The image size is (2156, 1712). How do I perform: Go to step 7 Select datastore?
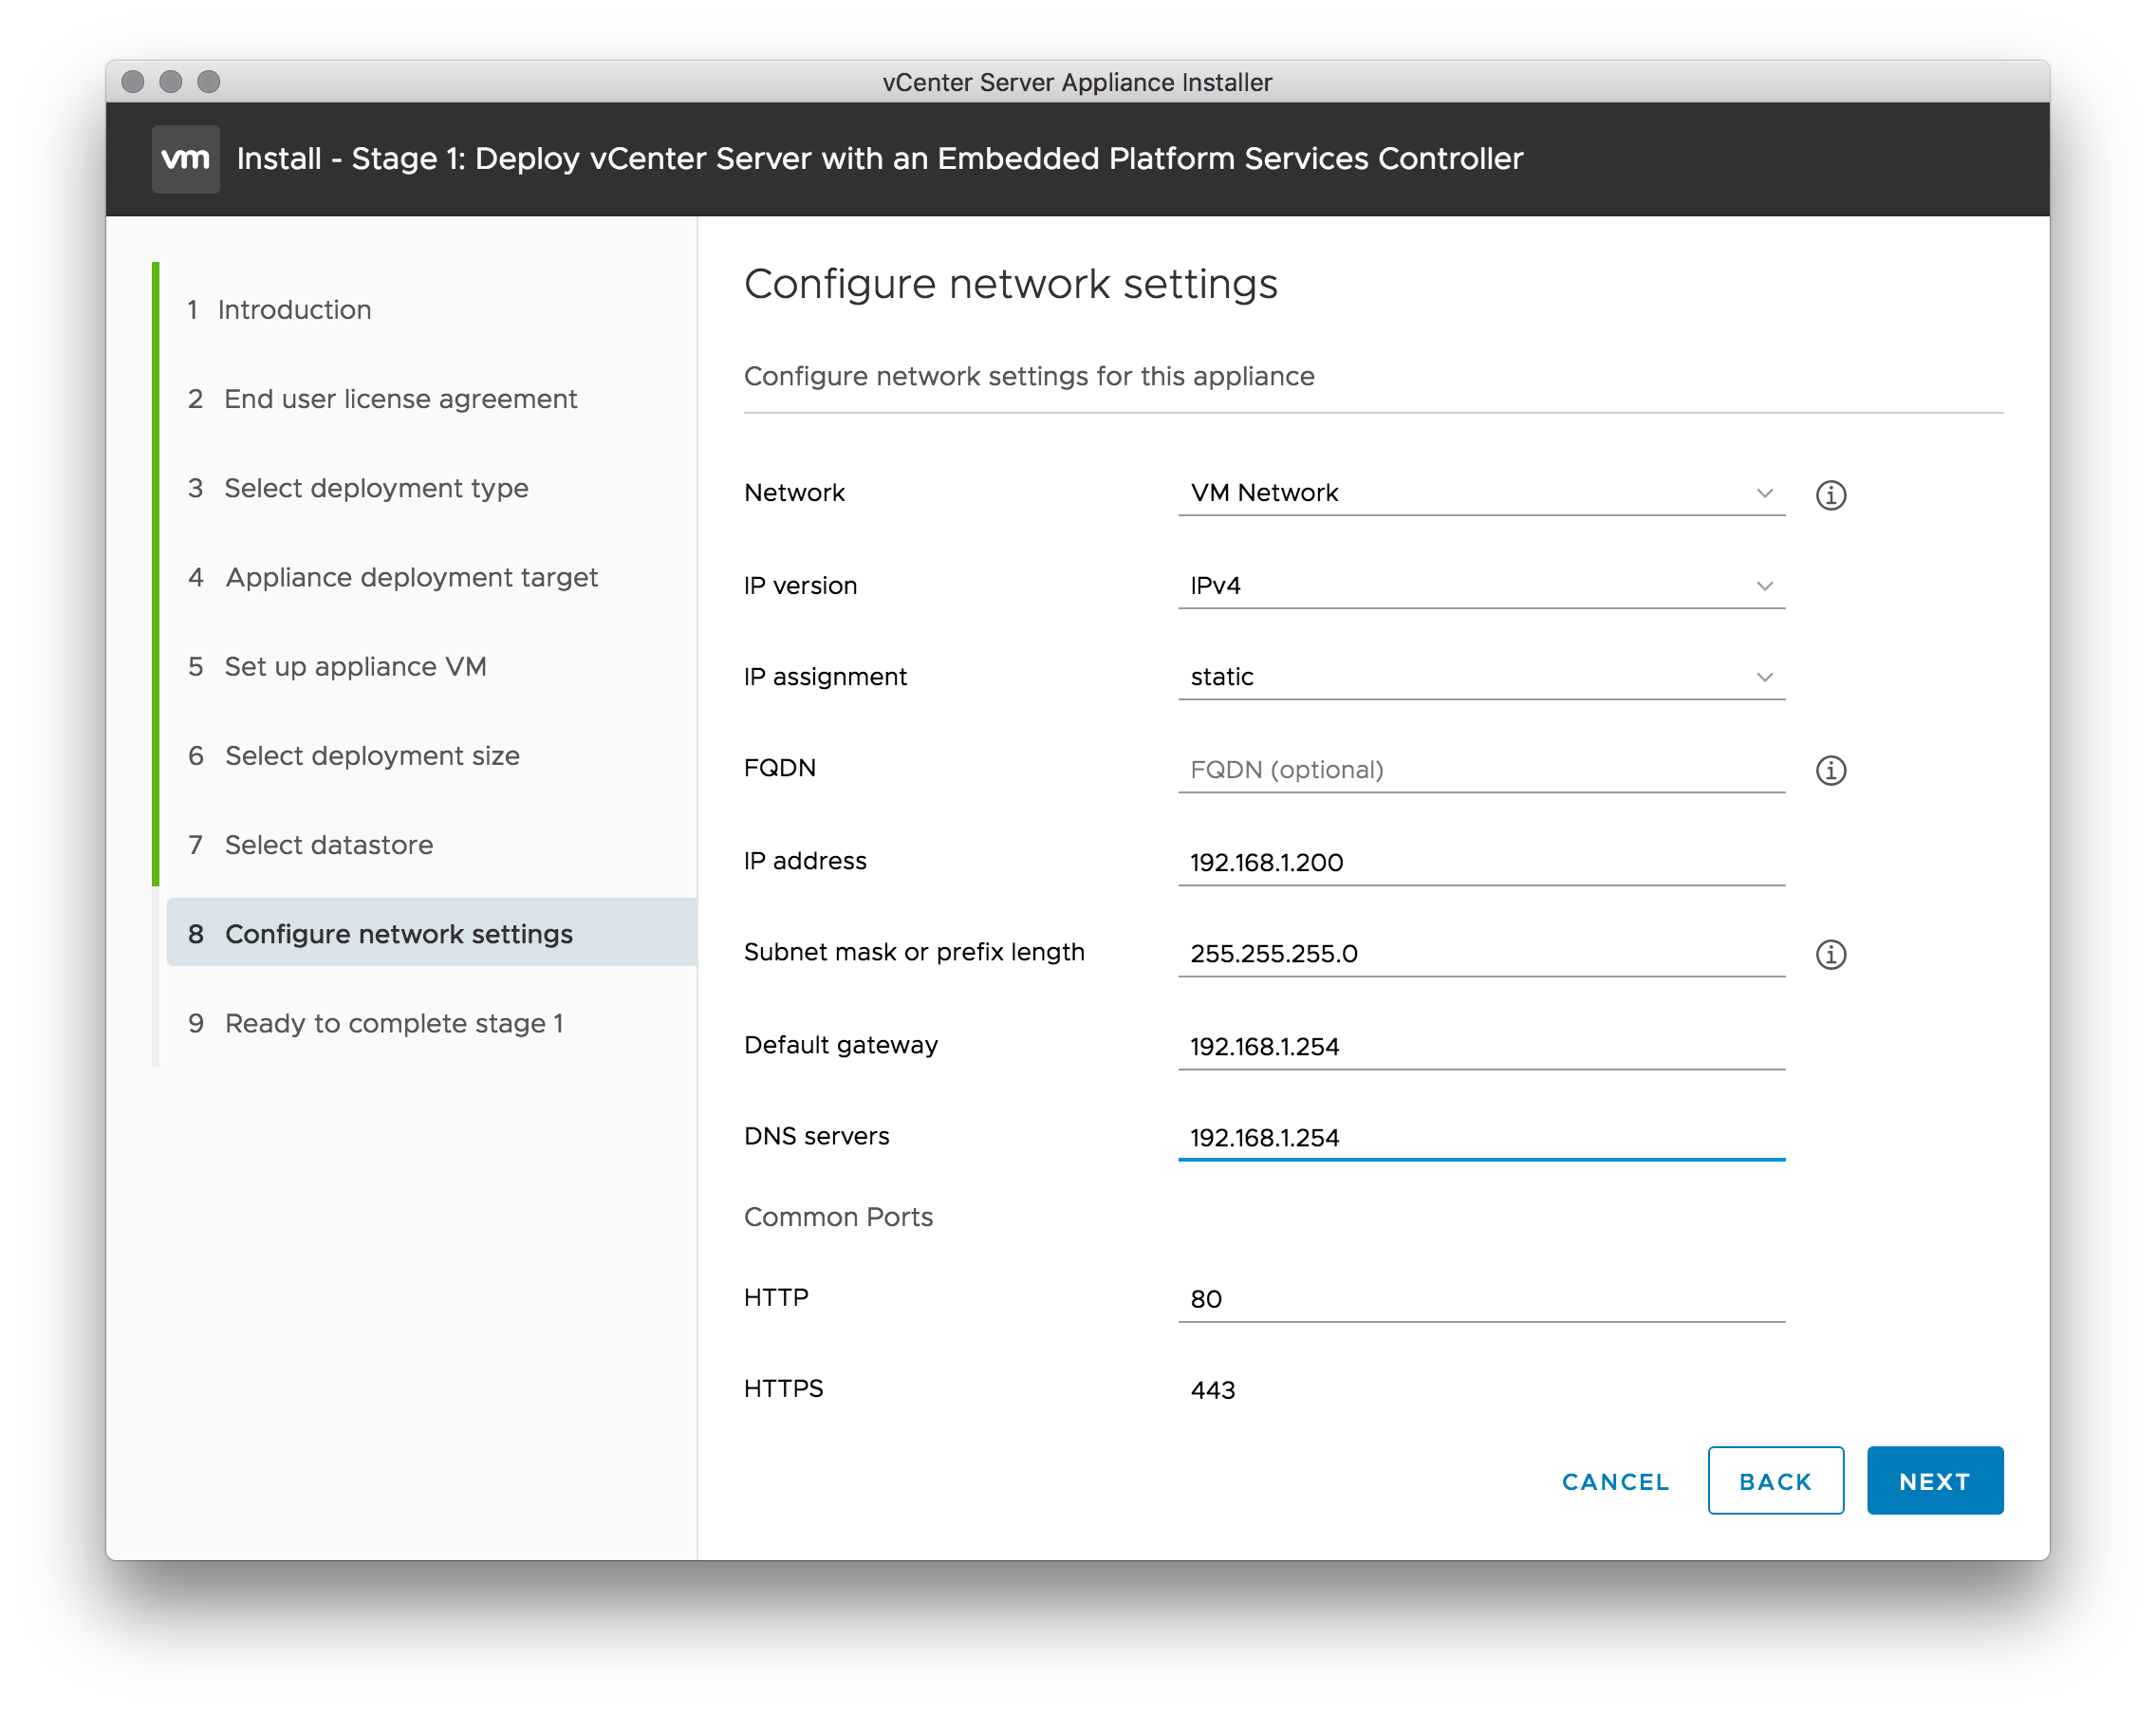[310, 844]
